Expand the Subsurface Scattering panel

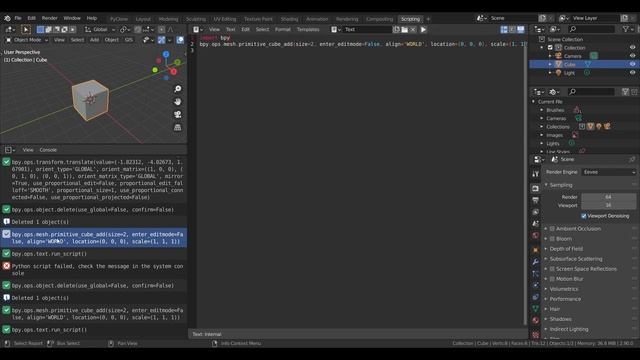tap(576, 259)
